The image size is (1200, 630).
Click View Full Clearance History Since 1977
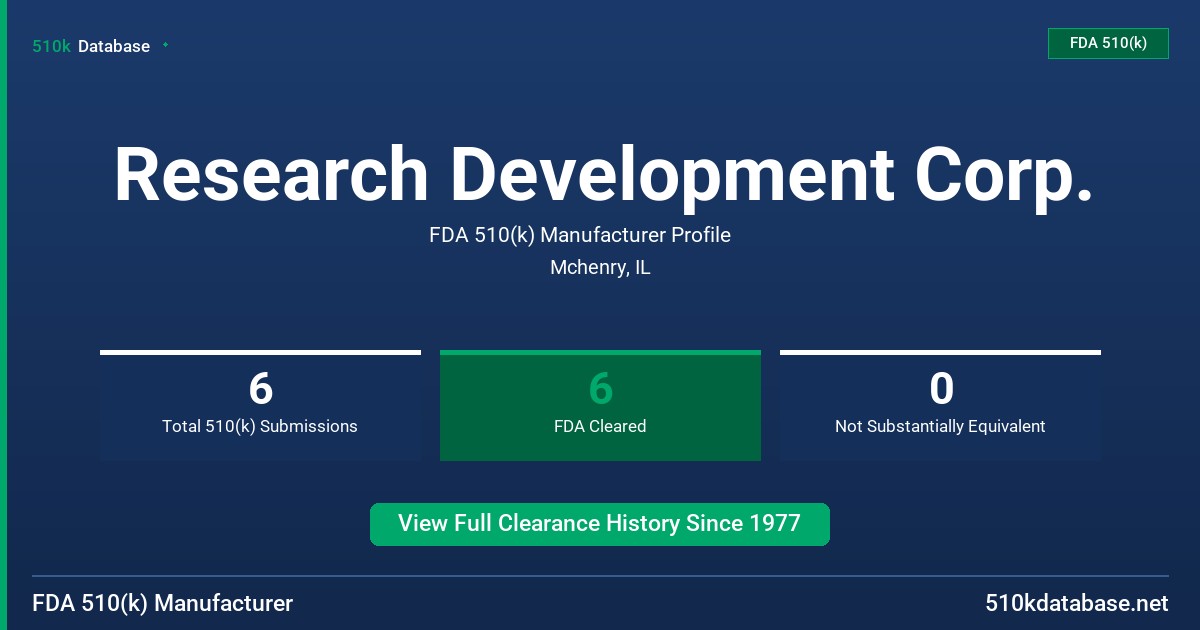[600, 524]
